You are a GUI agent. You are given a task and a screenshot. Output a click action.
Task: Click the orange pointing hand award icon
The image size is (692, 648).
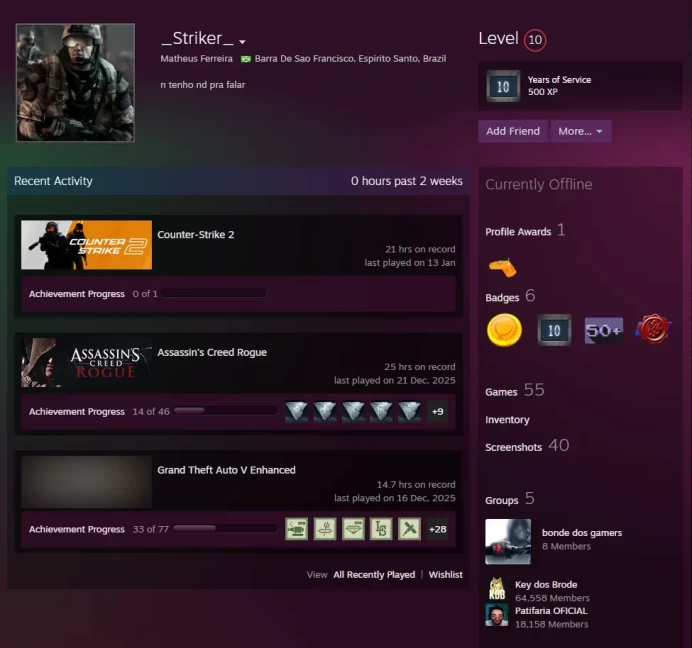point(503,267)
